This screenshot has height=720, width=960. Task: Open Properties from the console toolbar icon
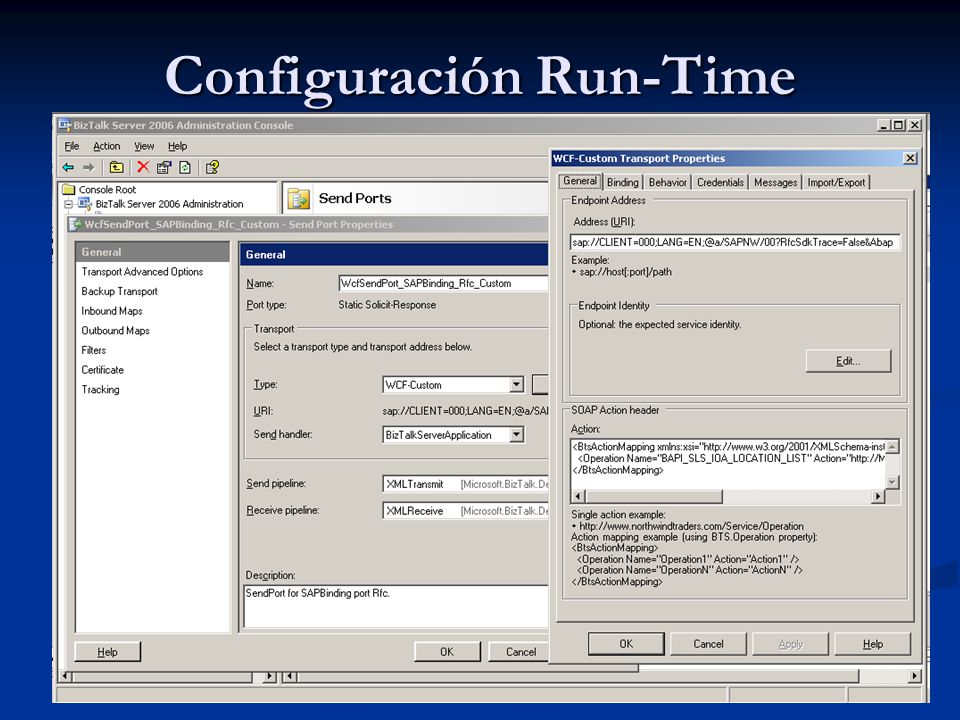point(164,167)
